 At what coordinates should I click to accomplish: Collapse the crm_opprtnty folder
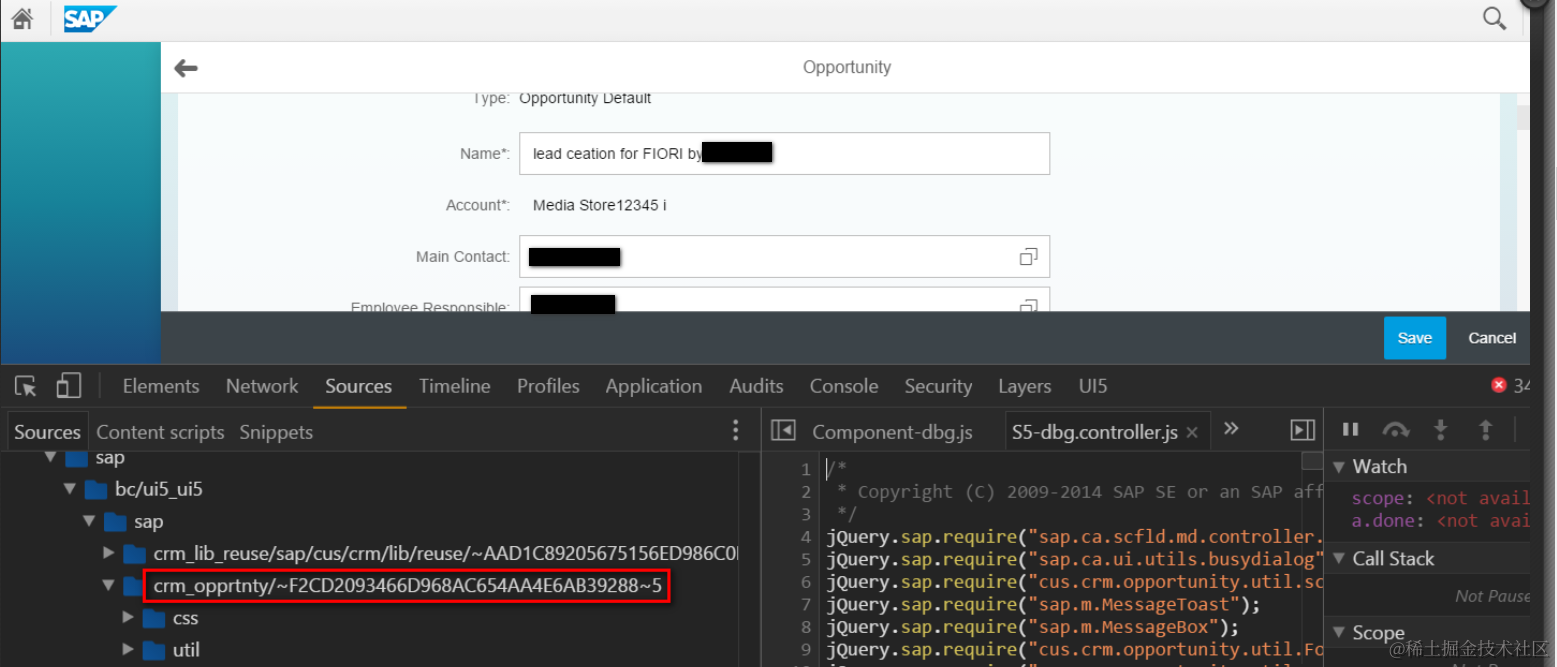pos(109,586)
